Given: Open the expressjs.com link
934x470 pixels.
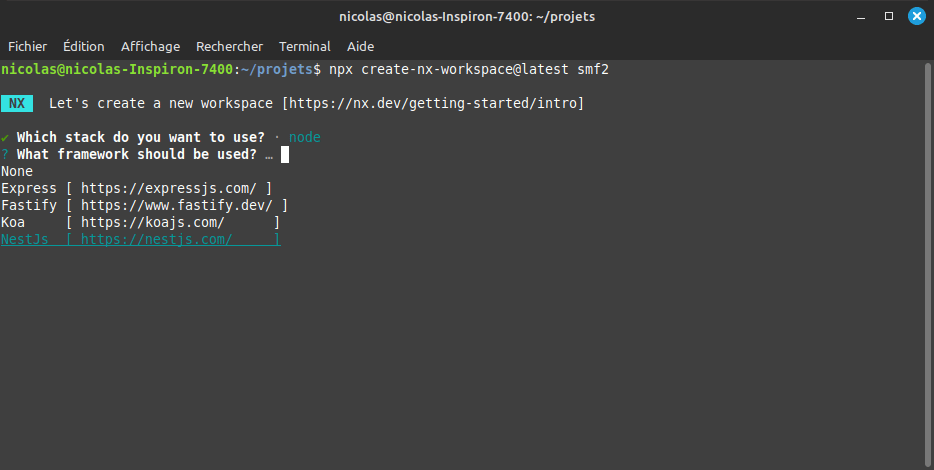Looking at the screenshot, I should [x=168, y=188].
